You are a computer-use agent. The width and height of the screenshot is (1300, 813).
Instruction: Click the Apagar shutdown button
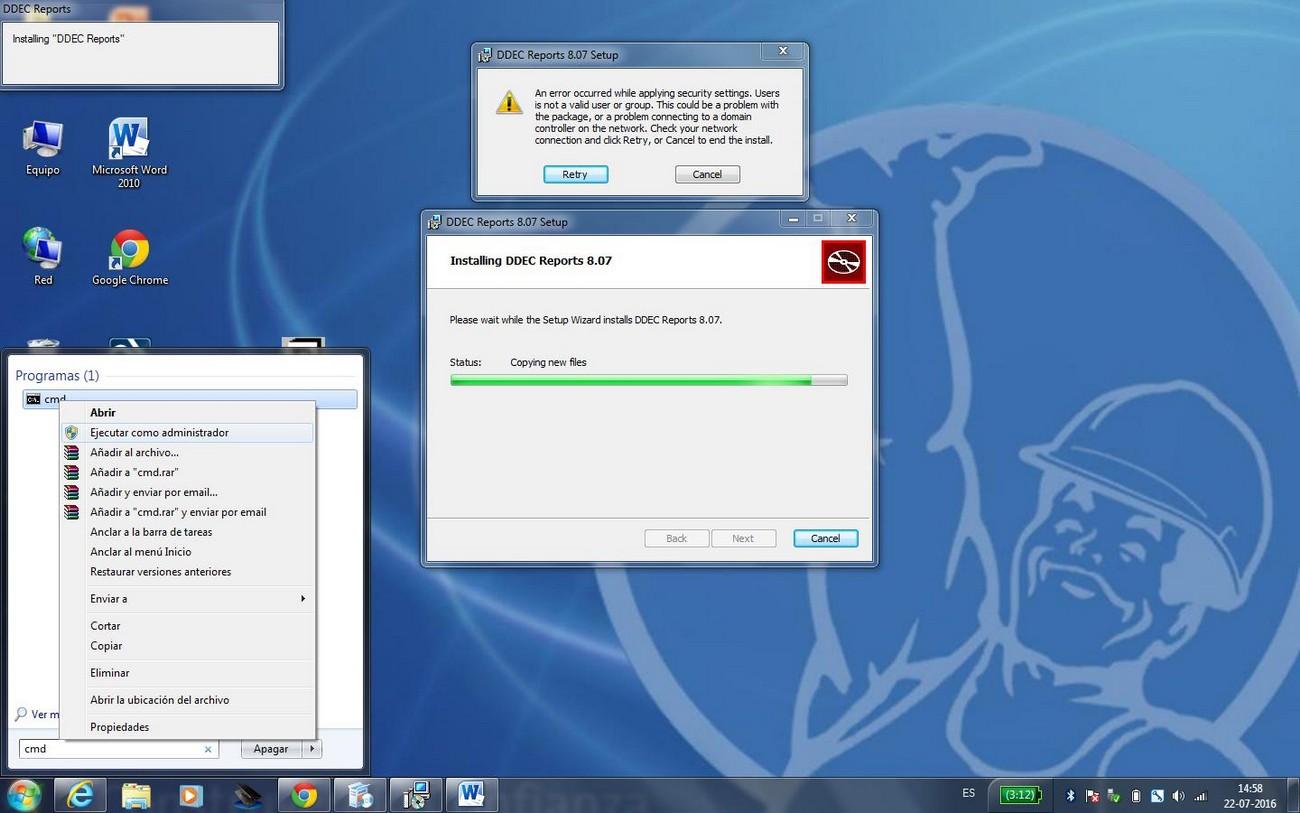tap(271, 749)
